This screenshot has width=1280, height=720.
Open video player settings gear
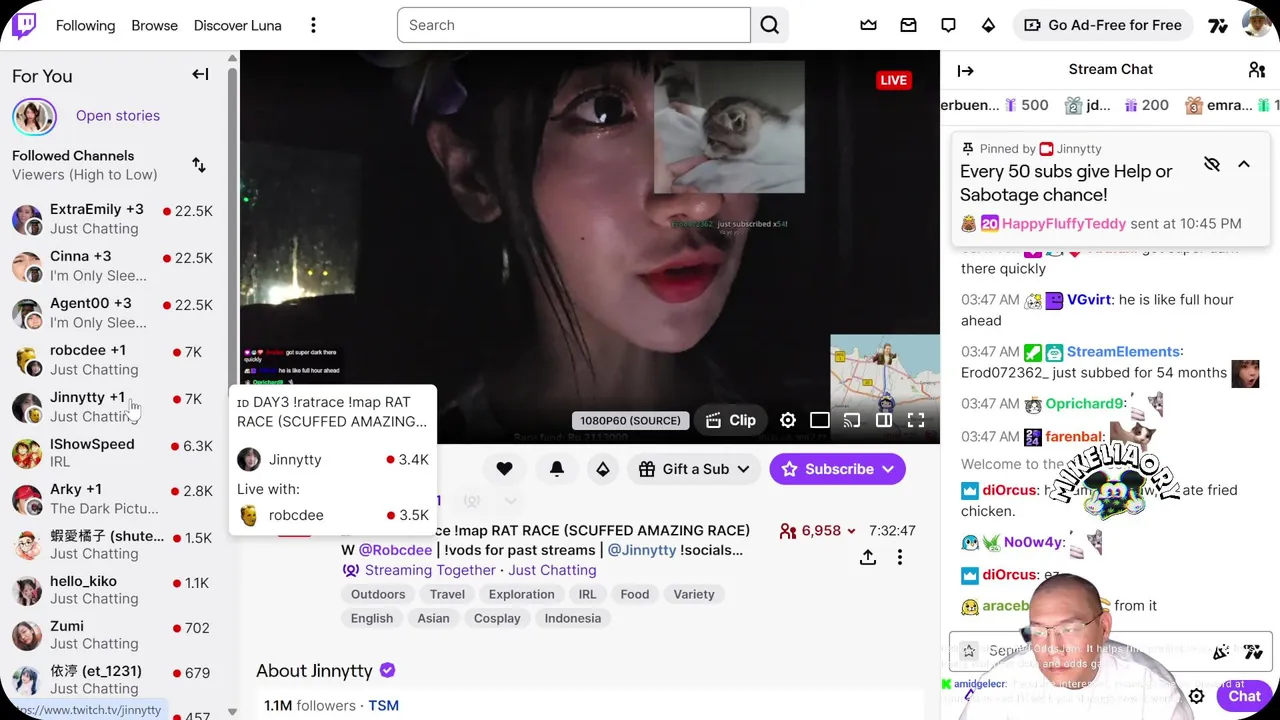(x=788, y=420)
